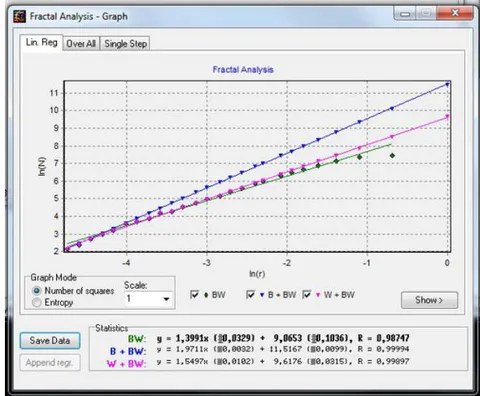Click the Save Data button
480x396 pixels.
(50, 341)
